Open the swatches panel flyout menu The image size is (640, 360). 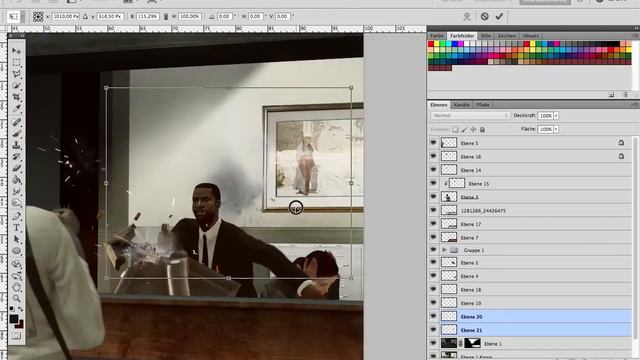click(x=635, y=36)
